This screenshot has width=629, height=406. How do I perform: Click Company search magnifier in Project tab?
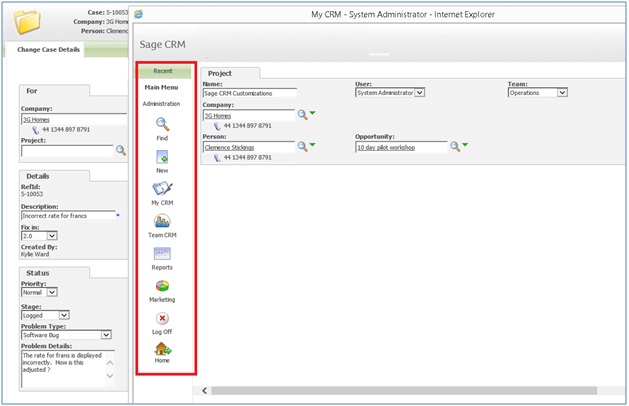click(302, 115)
